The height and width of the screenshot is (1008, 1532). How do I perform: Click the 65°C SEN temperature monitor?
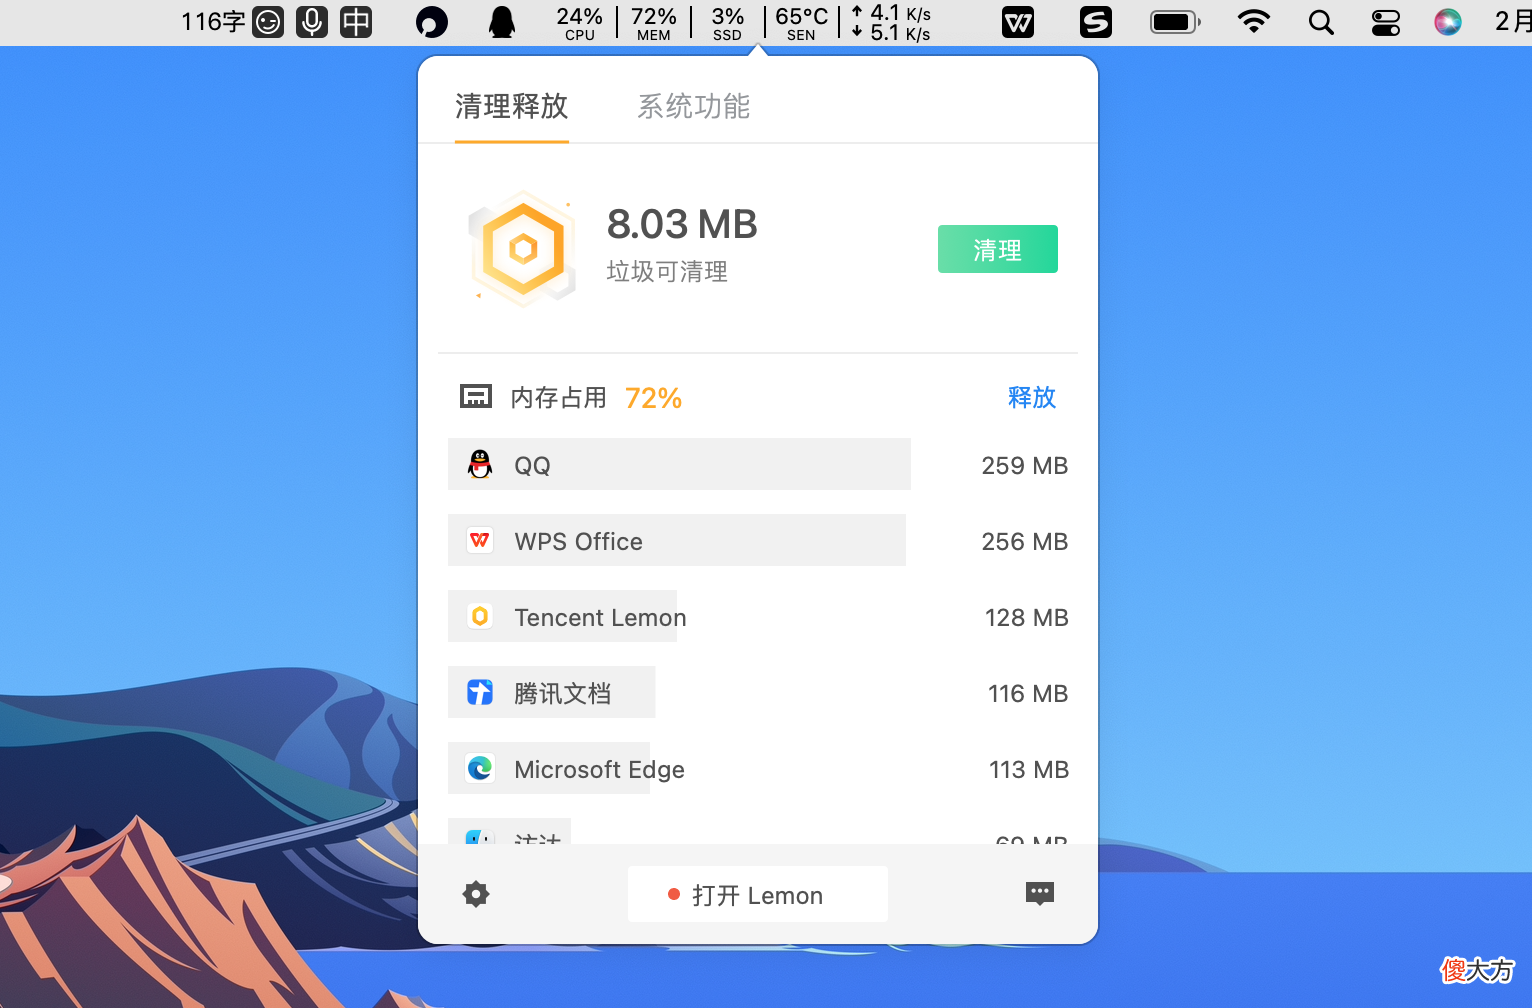click(x=802, y=22)
